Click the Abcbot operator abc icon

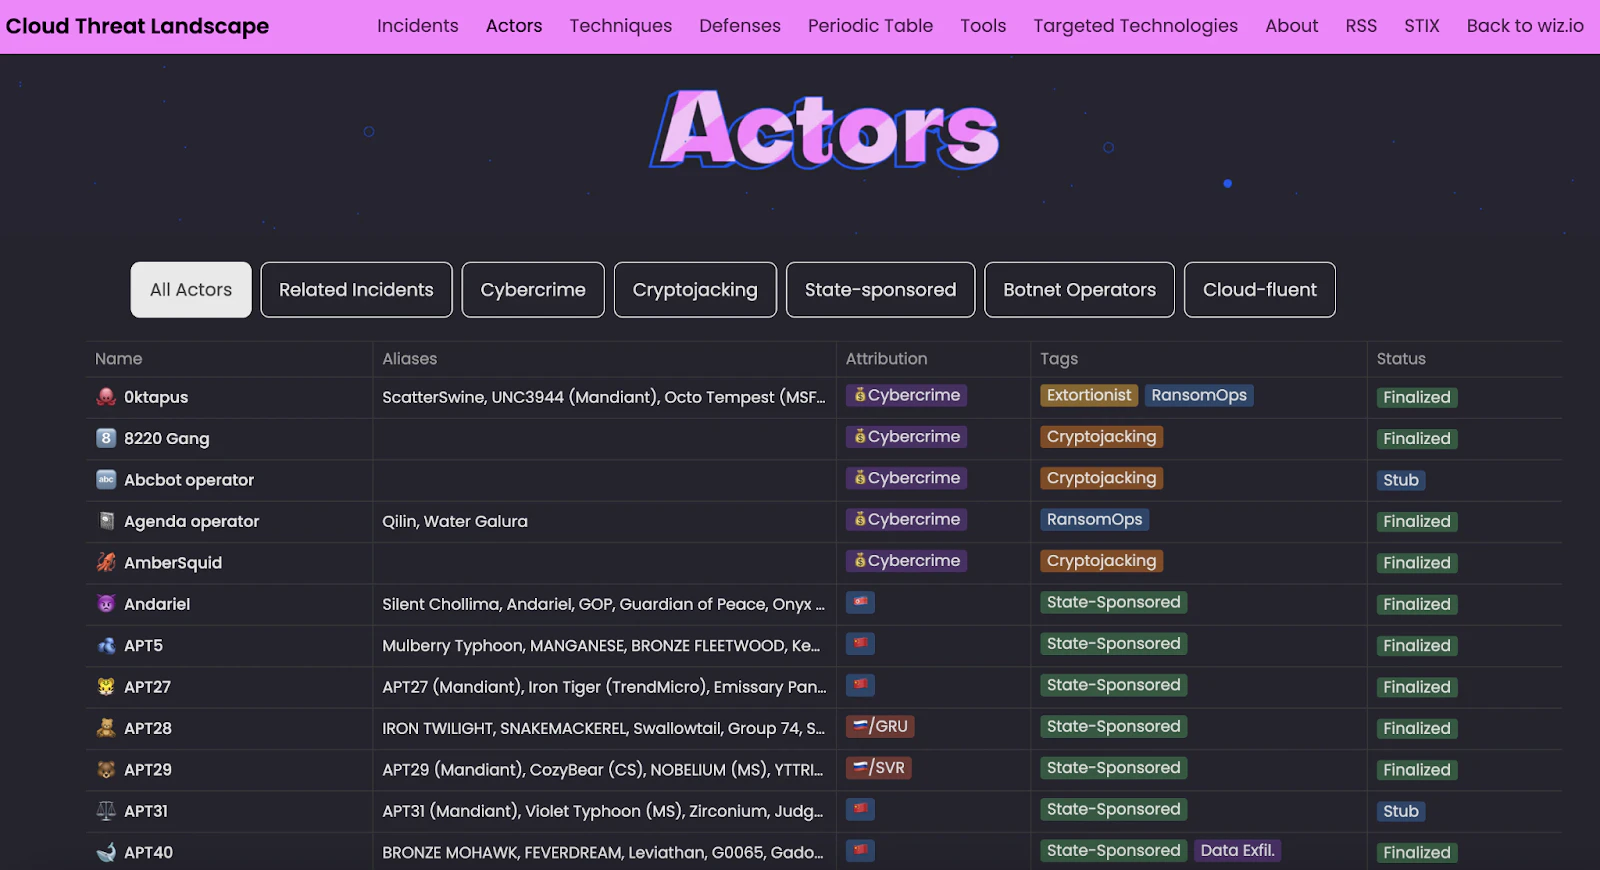pyautogui.click(x=106, y=480)
